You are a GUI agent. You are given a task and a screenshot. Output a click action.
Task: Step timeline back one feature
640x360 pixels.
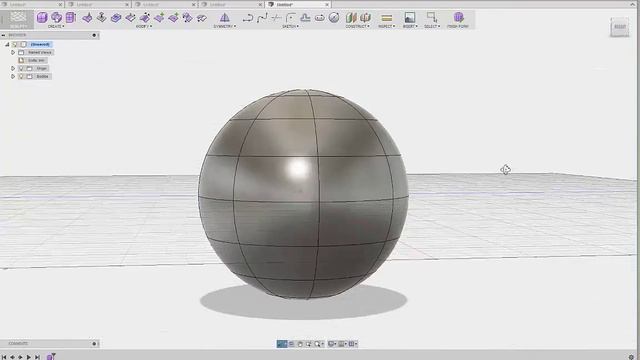12,357
